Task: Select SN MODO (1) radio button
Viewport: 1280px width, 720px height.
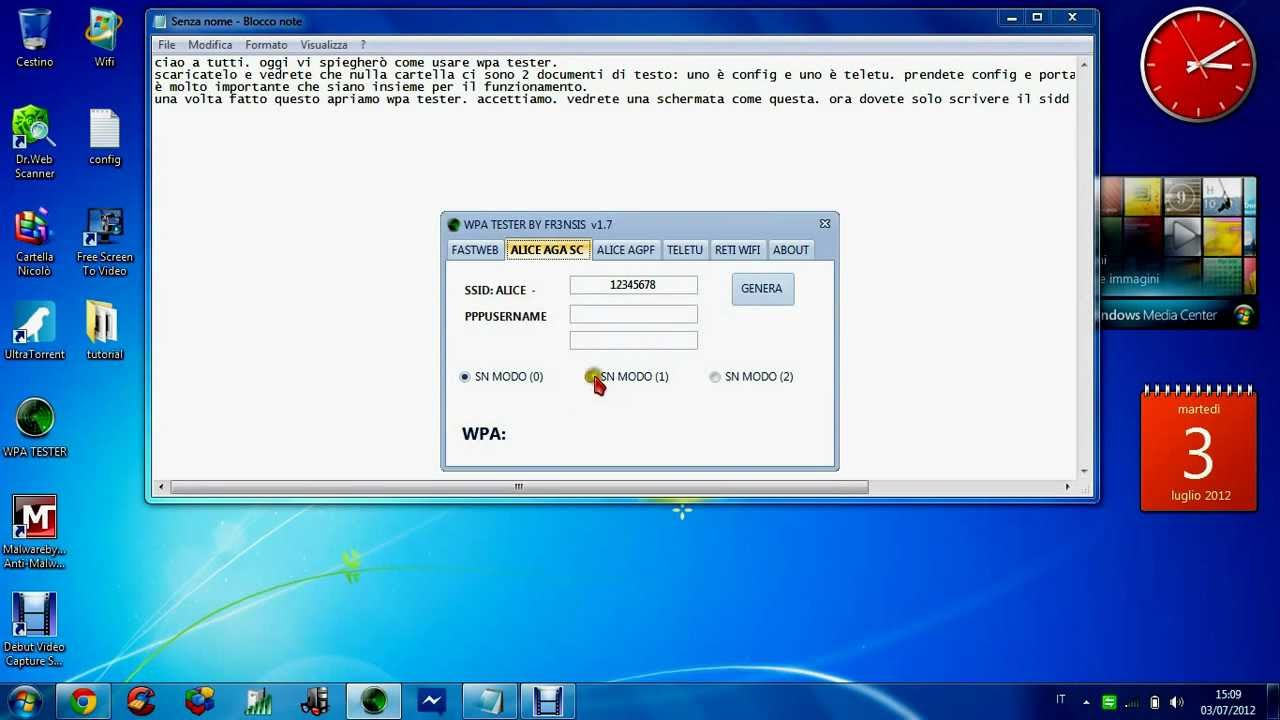Action: point(592,377)
